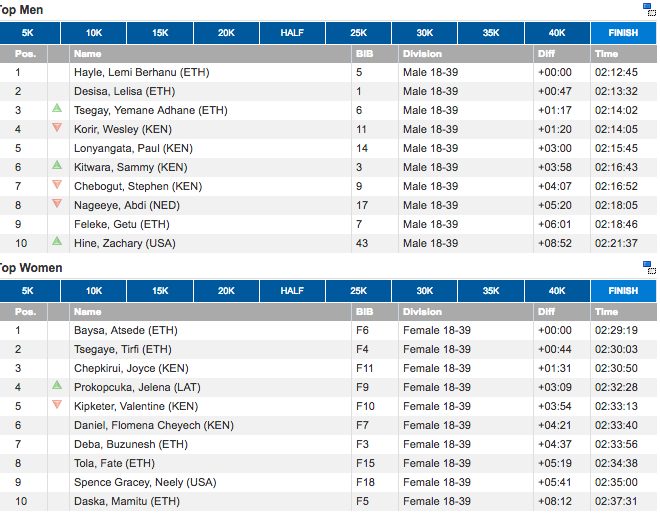The image size is (660, 515).
Task: Click the Time column header in Top Men
Action: [x=607, y=53]
